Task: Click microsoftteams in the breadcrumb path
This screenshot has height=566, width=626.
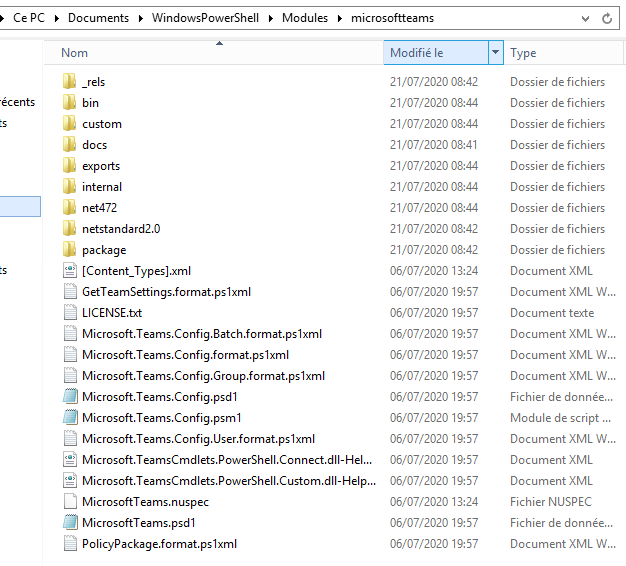Action: (x=392, y=18)
